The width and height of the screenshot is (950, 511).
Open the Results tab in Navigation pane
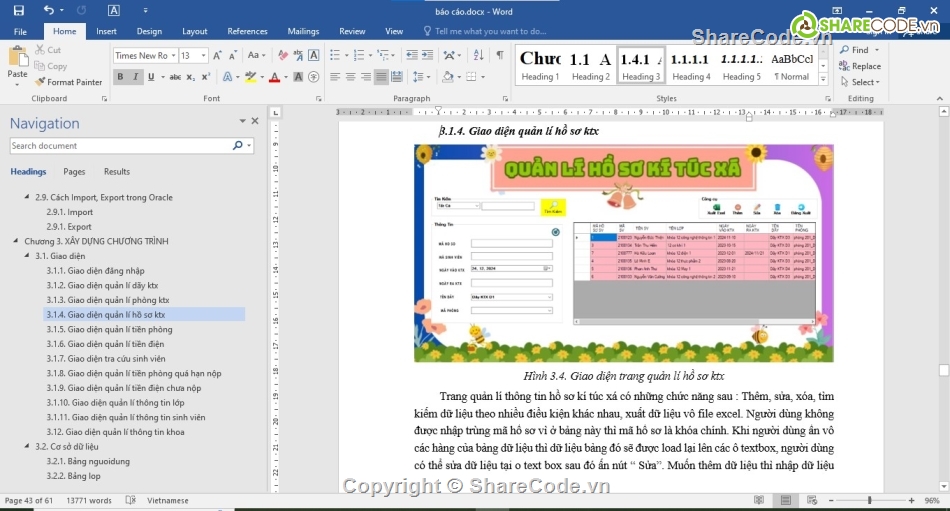[116, 172]
